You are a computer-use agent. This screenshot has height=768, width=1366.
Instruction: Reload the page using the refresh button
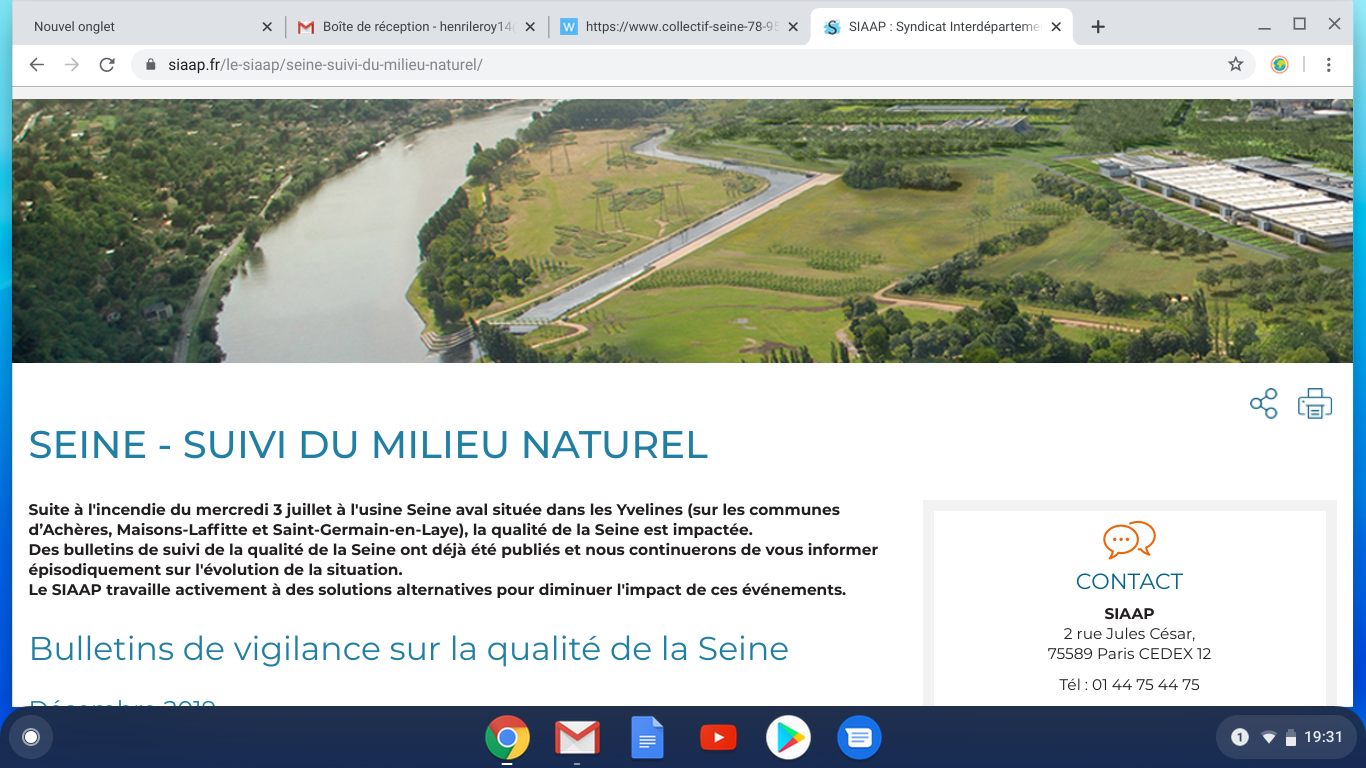107,65
